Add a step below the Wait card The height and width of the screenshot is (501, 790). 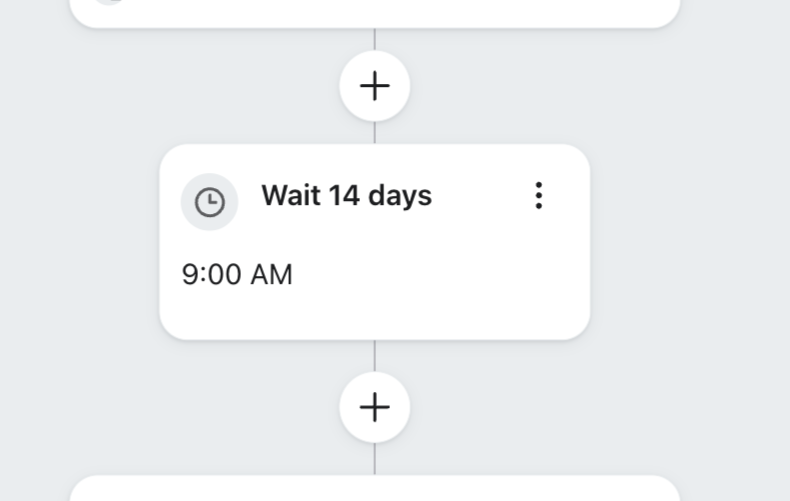coord(374,407)
